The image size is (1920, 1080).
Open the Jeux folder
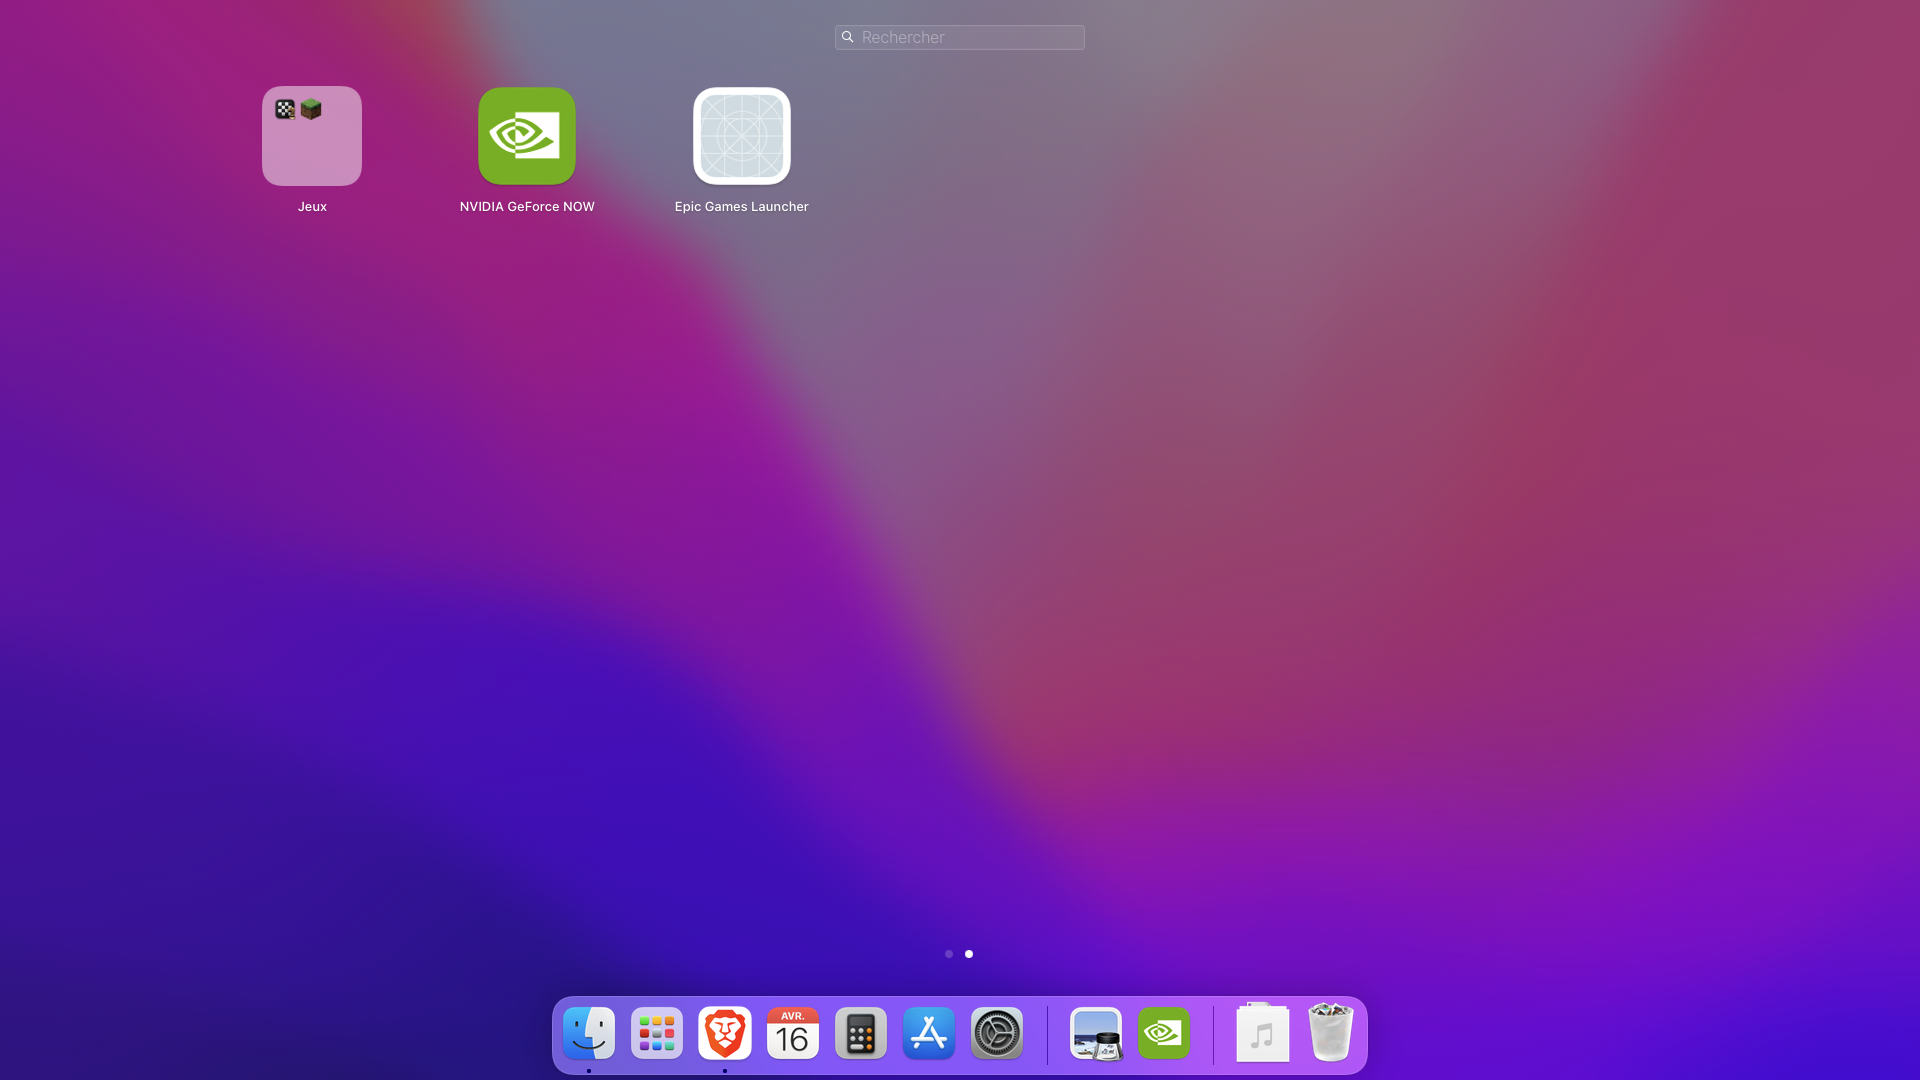(312, 136)
